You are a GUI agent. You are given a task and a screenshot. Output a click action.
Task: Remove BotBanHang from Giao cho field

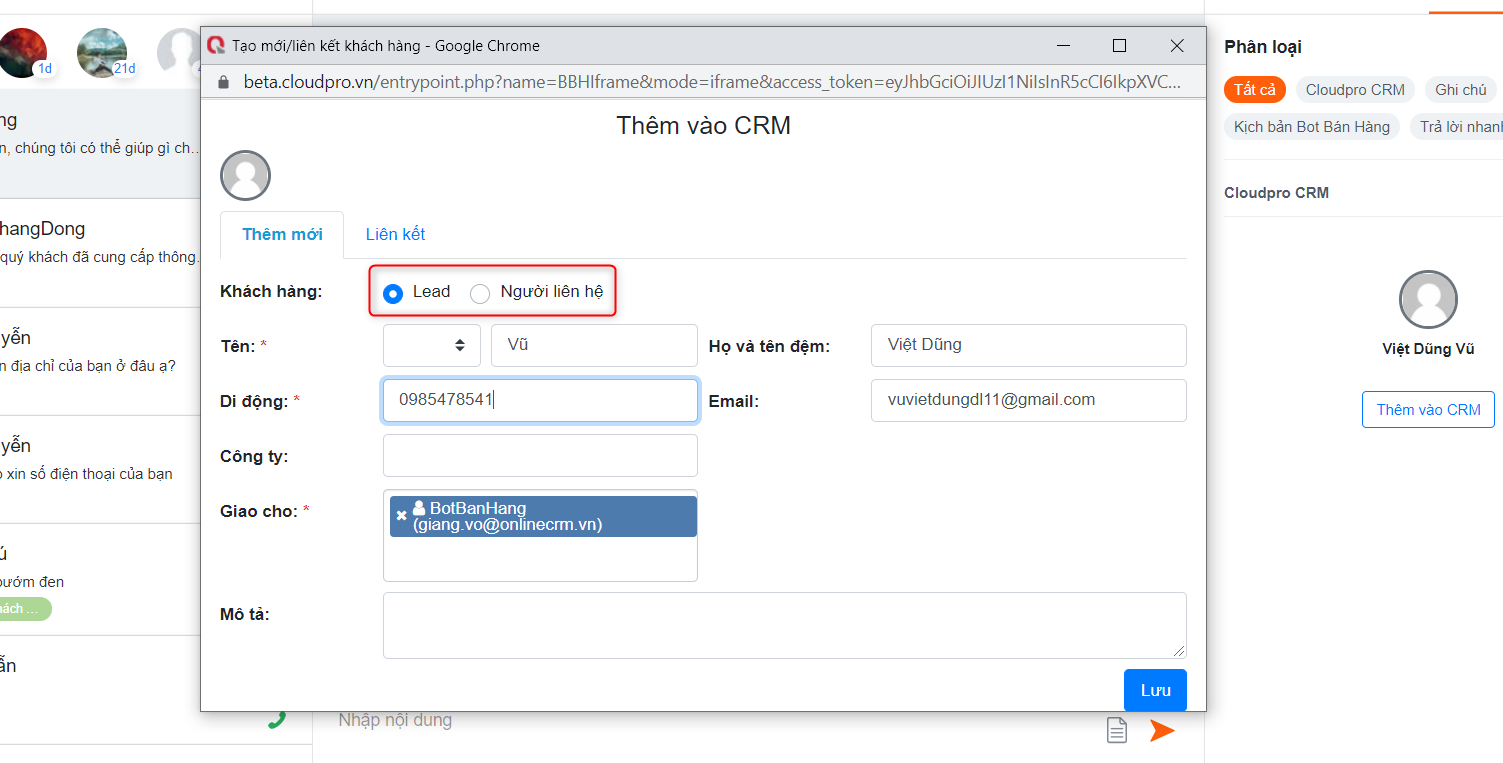click(402, 516)
